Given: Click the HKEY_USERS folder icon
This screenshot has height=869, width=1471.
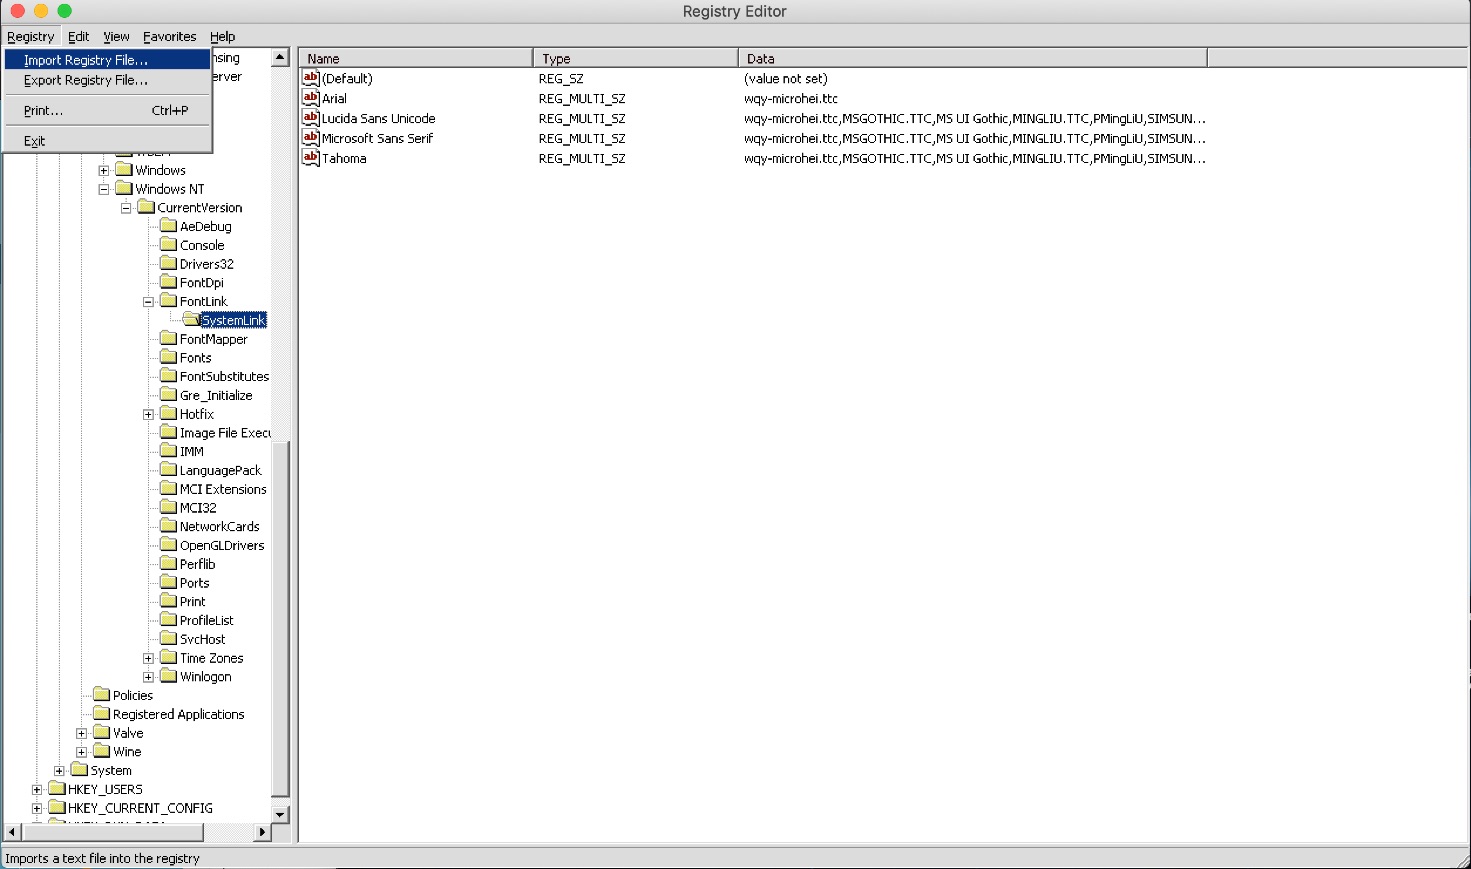Looking at the screenshot, I should (x=57, y=789).
